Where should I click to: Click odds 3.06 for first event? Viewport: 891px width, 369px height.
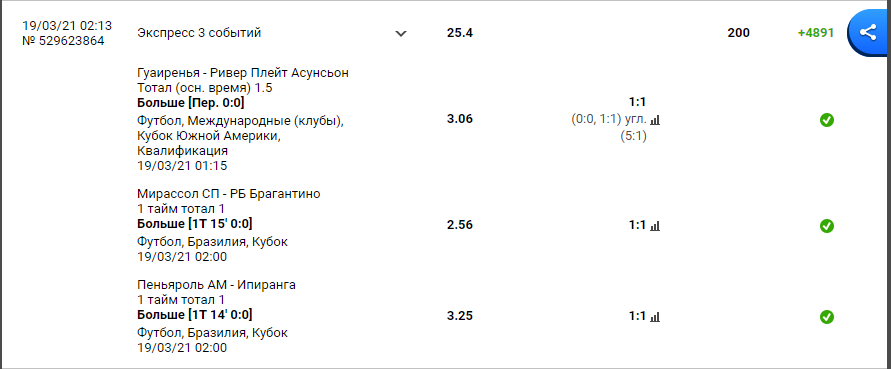pos(460,119)
